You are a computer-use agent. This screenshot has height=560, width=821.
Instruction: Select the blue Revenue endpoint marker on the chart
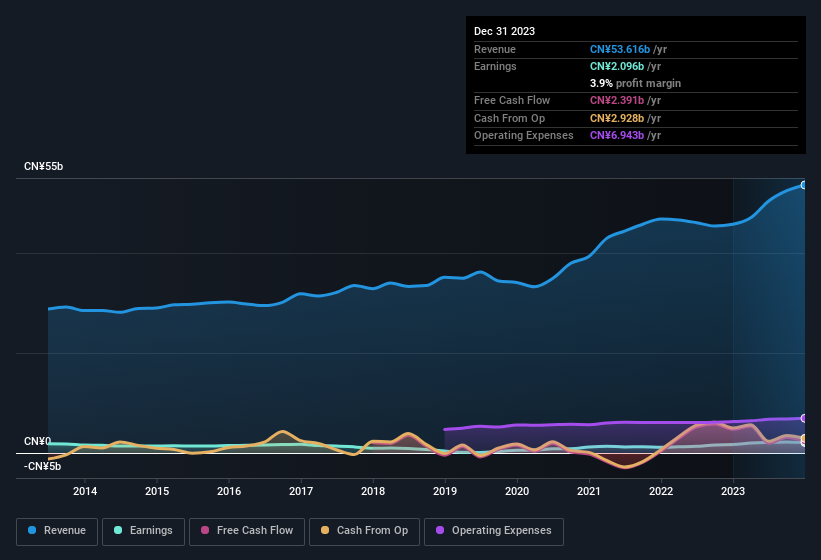click(803, 185)
